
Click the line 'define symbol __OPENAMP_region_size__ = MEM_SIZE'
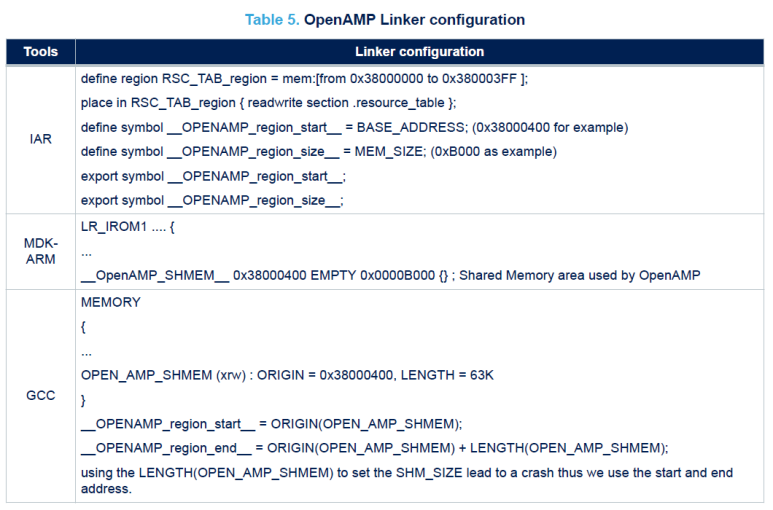319,152
